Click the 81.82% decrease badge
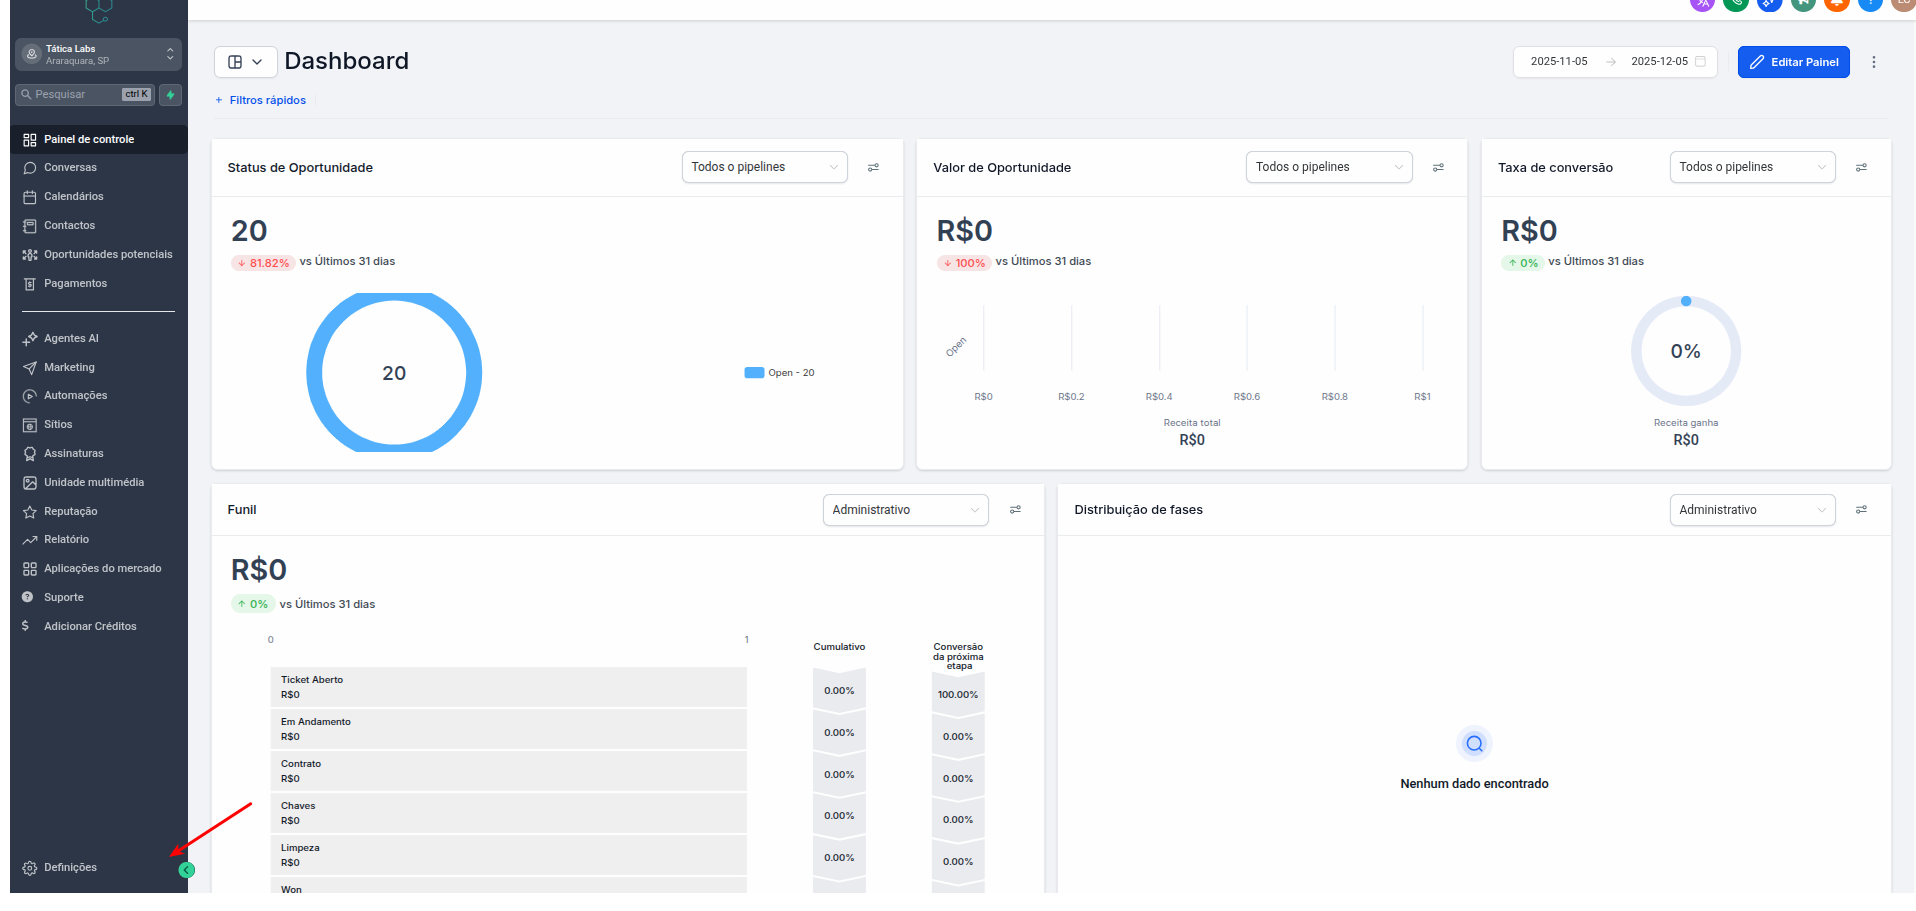This screenshot has height=911, width=1916. 263,263
